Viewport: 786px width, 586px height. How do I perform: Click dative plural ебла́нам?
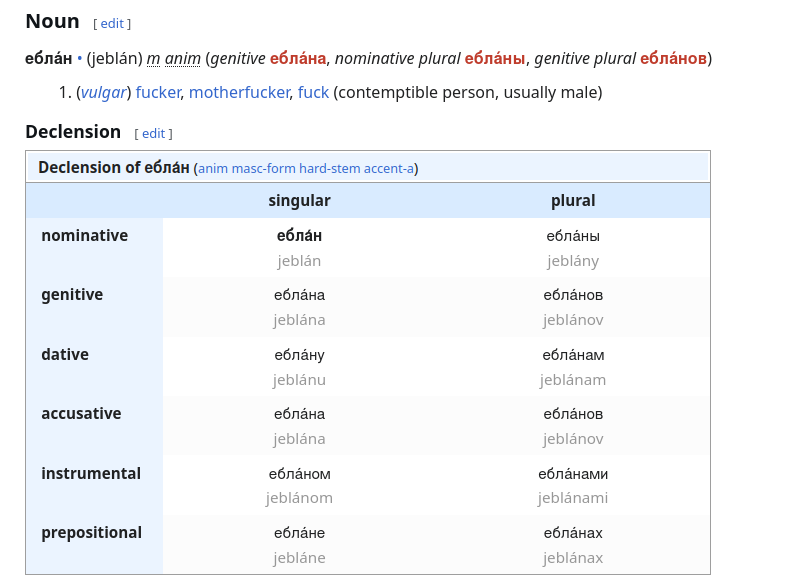[573, 355]
